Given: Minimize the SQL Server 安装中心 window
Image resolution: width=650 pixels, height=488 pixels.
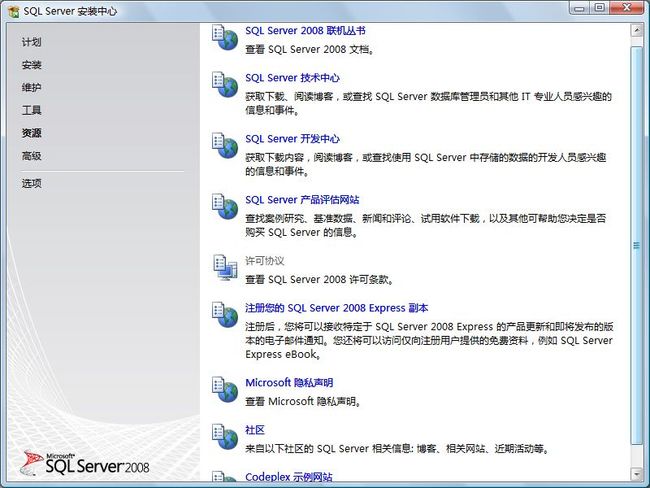Looking at the screenshot, I should coord(580,8).
